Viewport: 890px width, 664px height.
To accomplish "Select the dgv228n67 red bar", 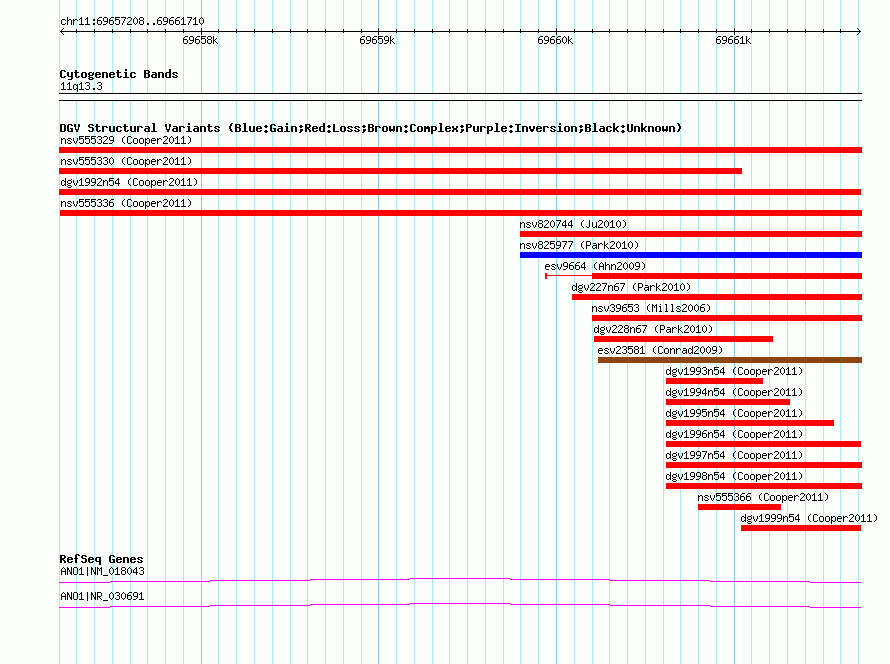I will (683, 339).
